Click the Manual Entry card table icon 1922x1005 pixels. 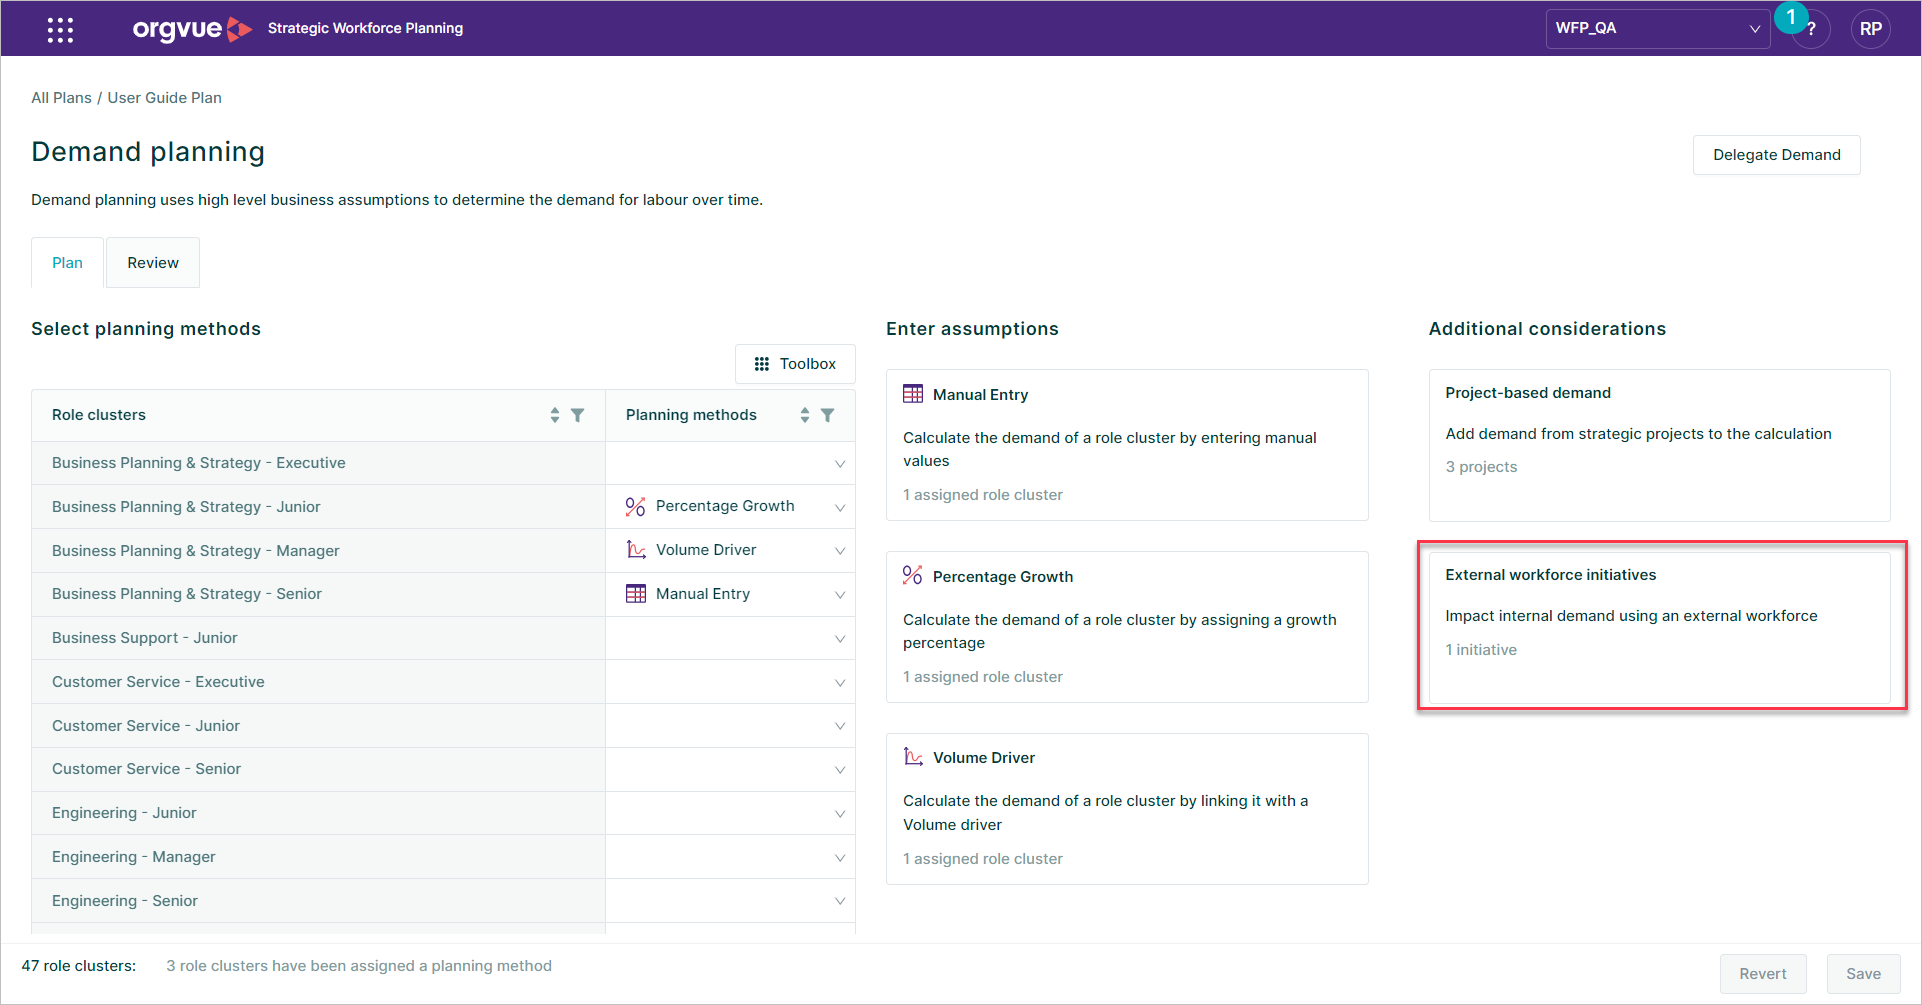pyautogui.click(x=913, y=394)
